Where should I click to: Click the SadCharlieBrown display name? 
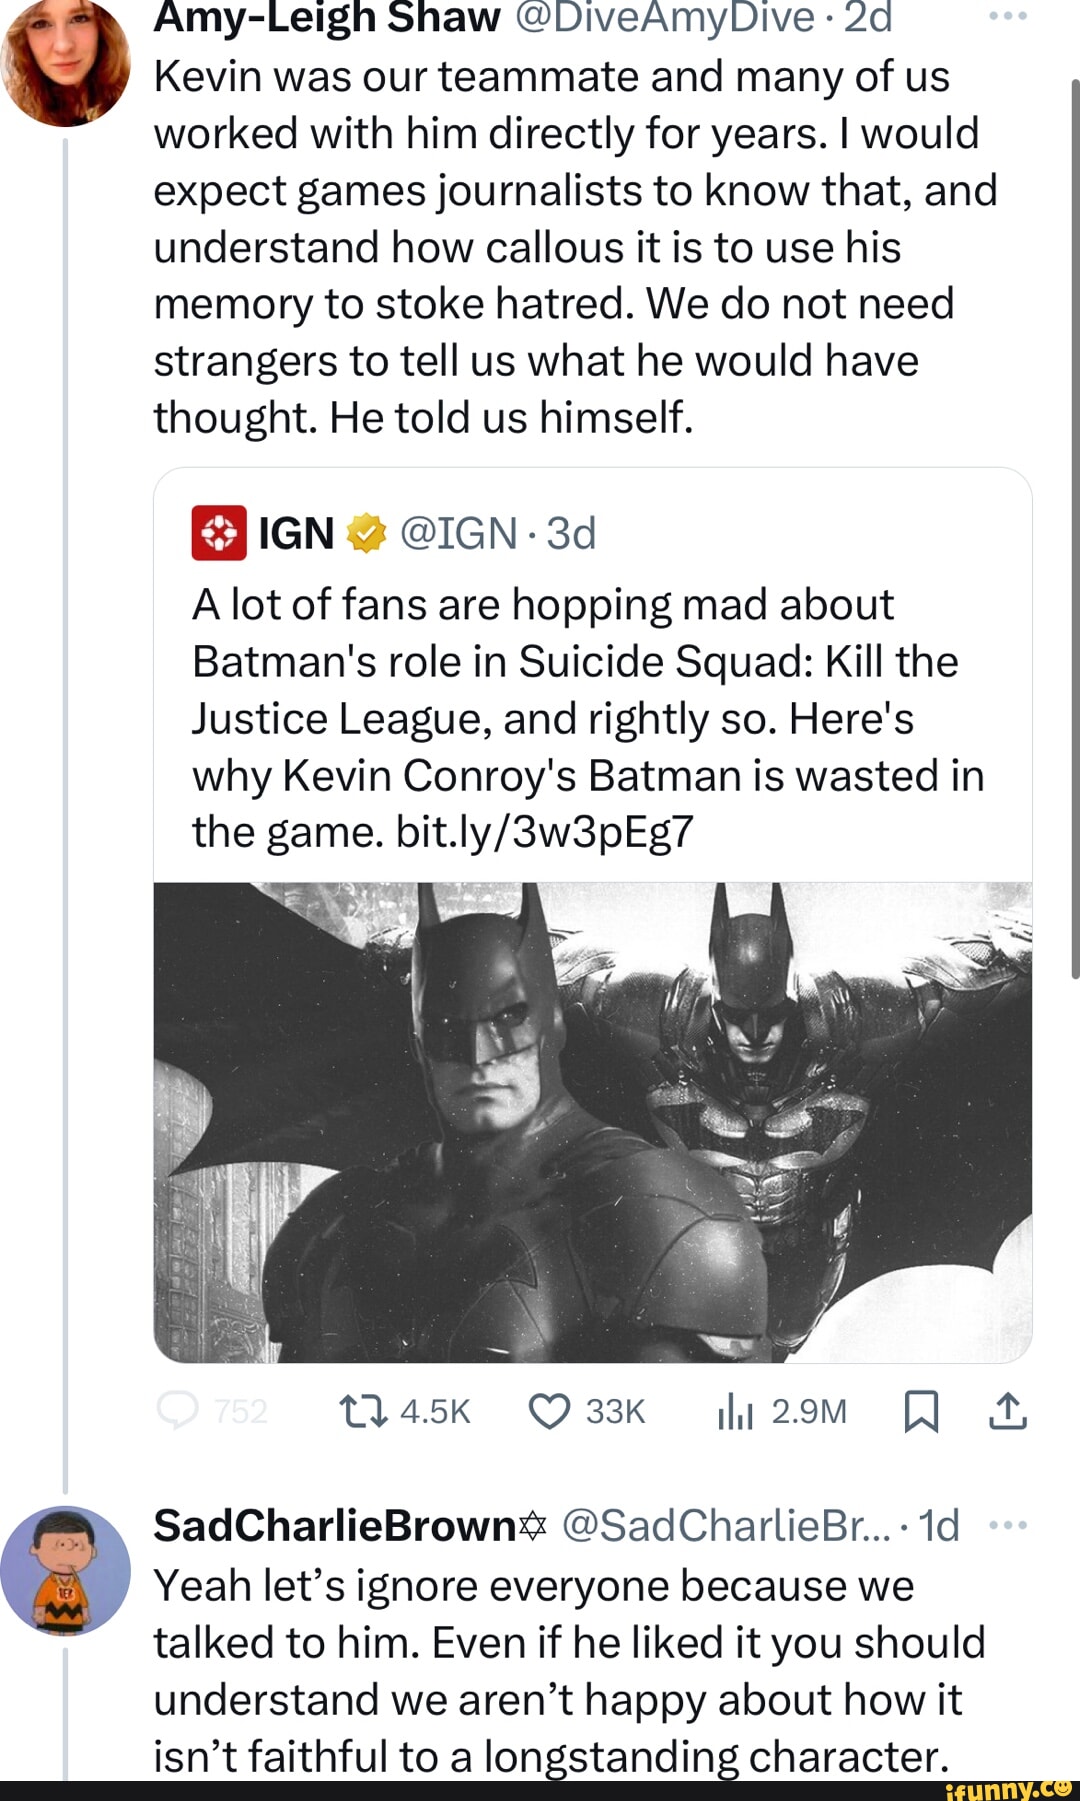point(335,1526)
